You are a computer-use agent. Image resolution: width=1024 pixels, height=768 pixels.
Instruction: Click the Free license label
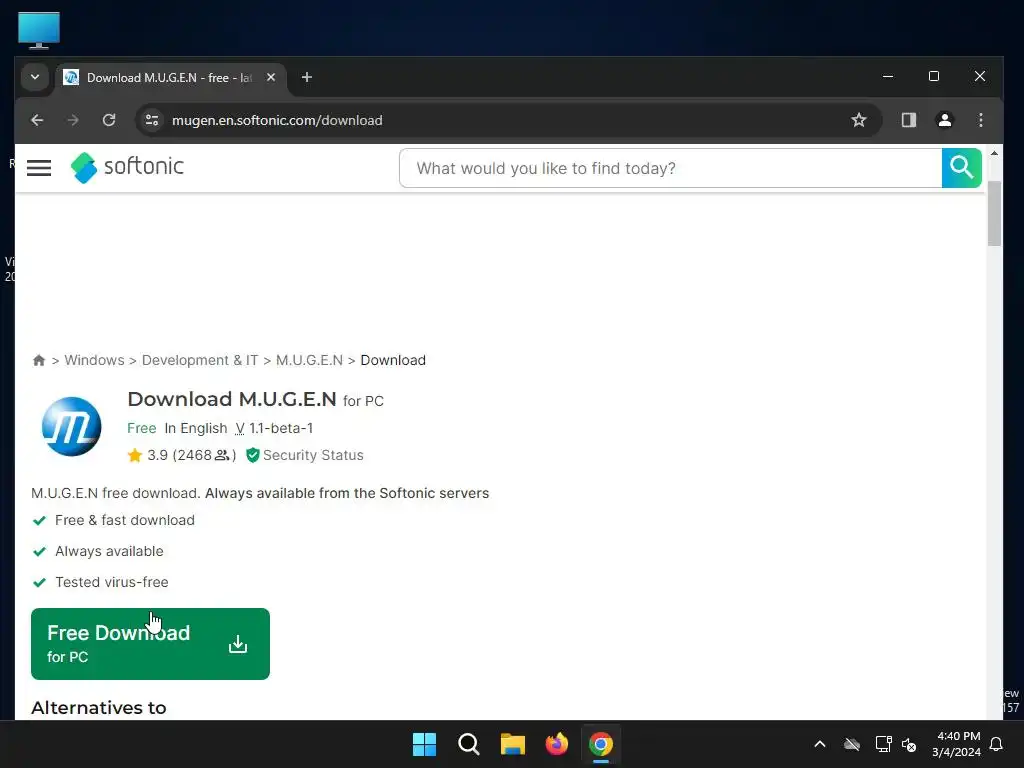click(142, 428)
